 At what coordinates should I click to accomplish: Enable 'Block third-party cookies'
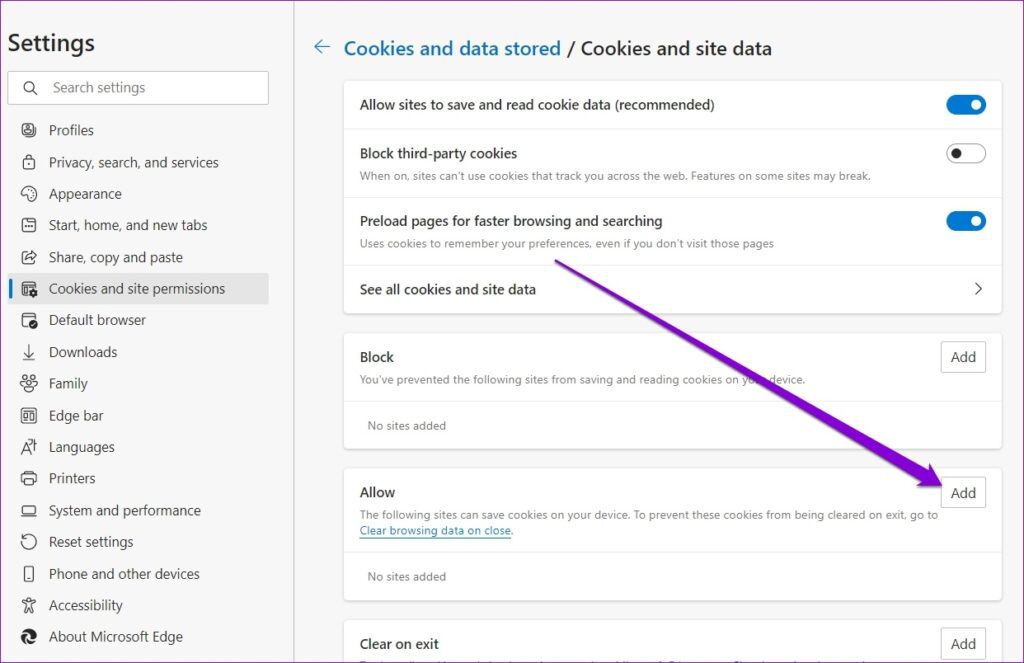click(965, 153)
